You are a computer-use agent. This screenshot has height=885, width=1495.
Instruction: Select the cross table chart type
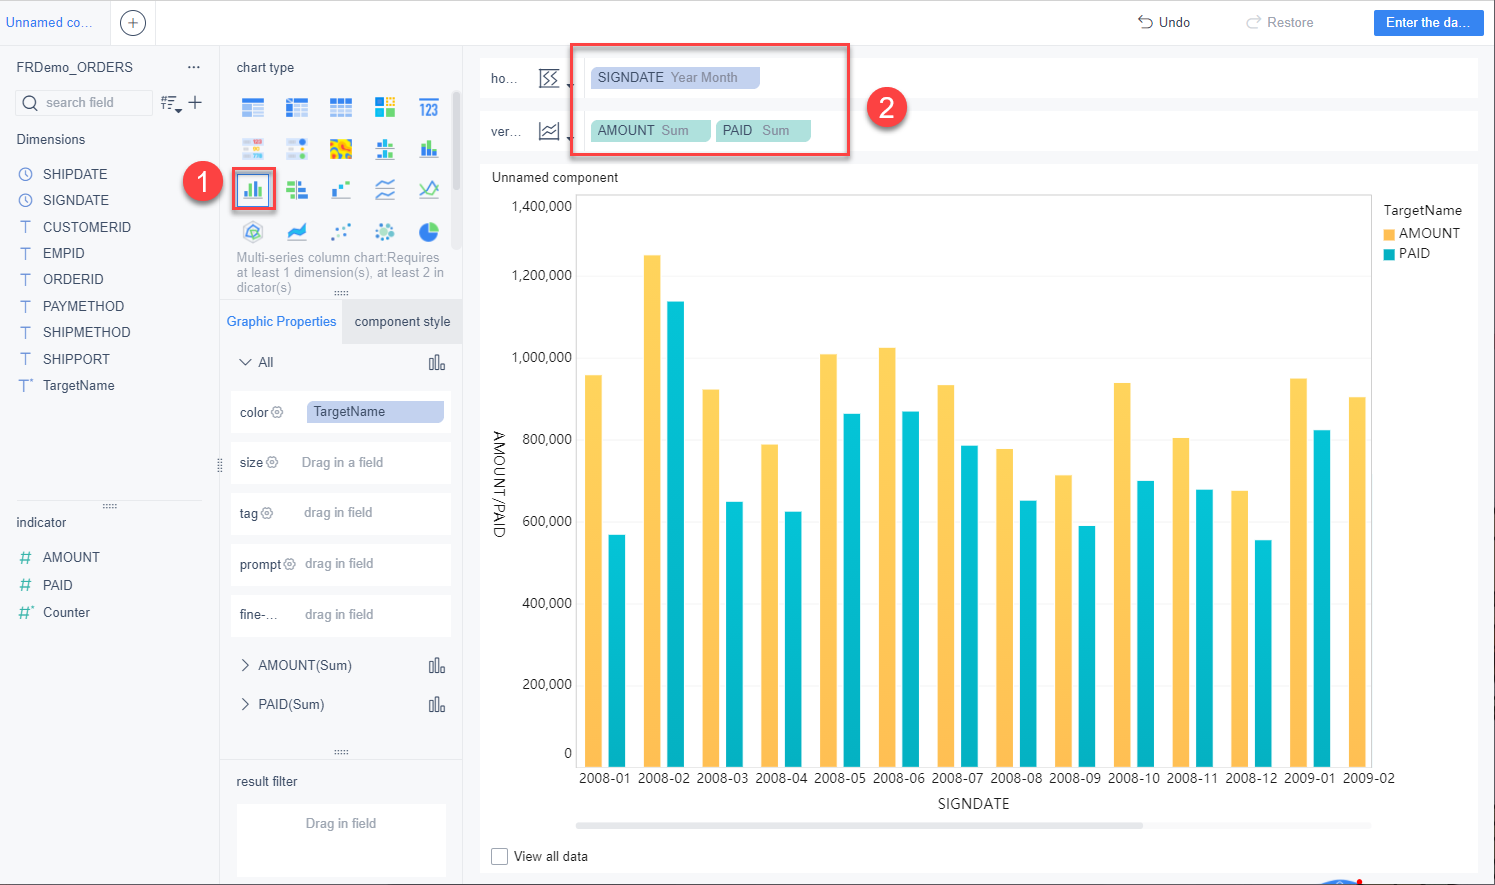[297, 107]
